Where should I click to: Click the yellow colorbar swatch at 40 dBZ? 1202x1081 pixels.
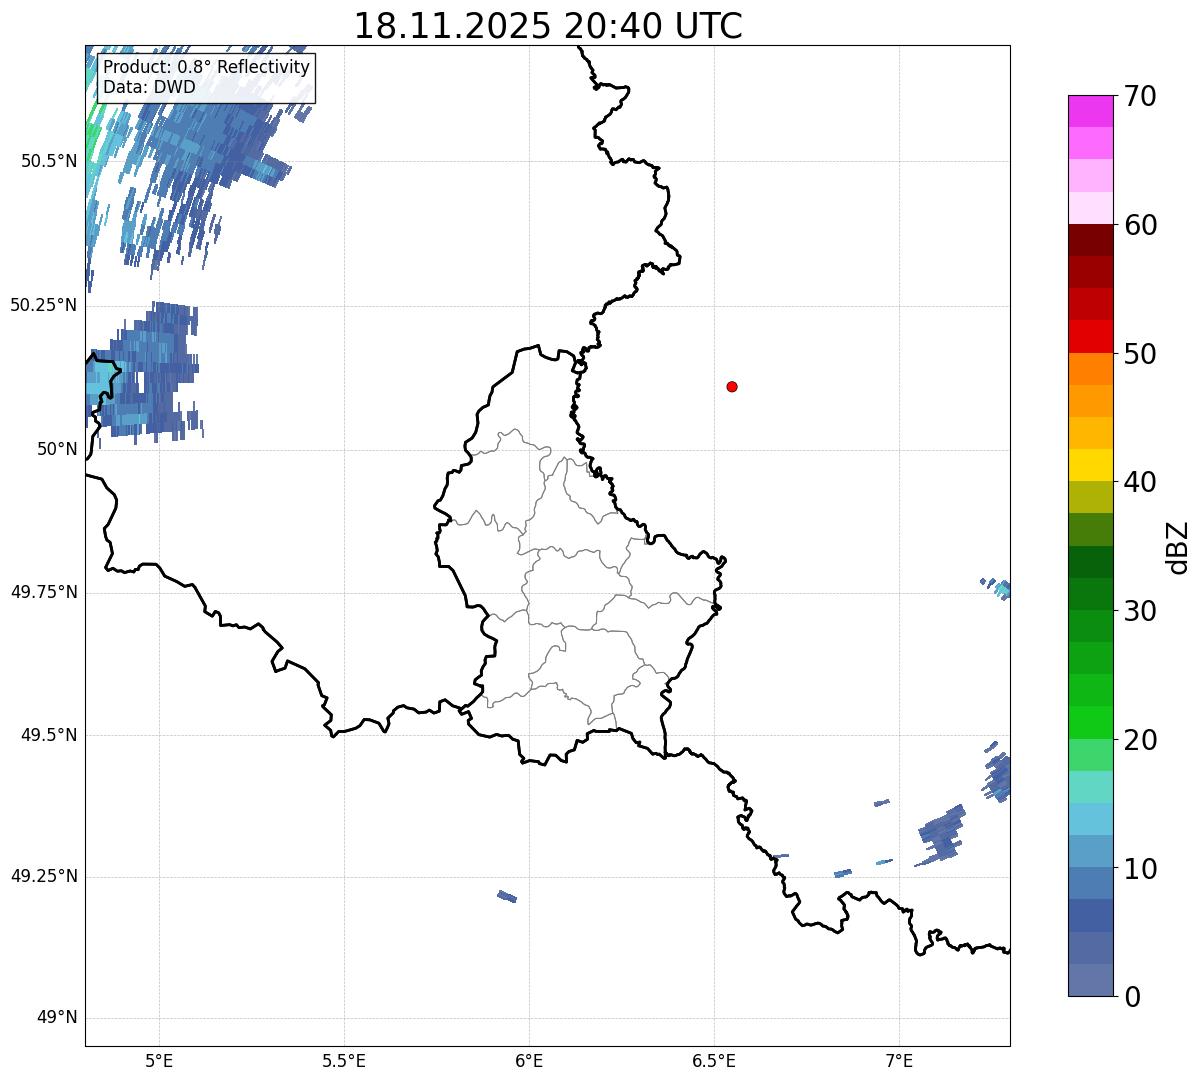pyautogui.click(x=1090, y=465)
